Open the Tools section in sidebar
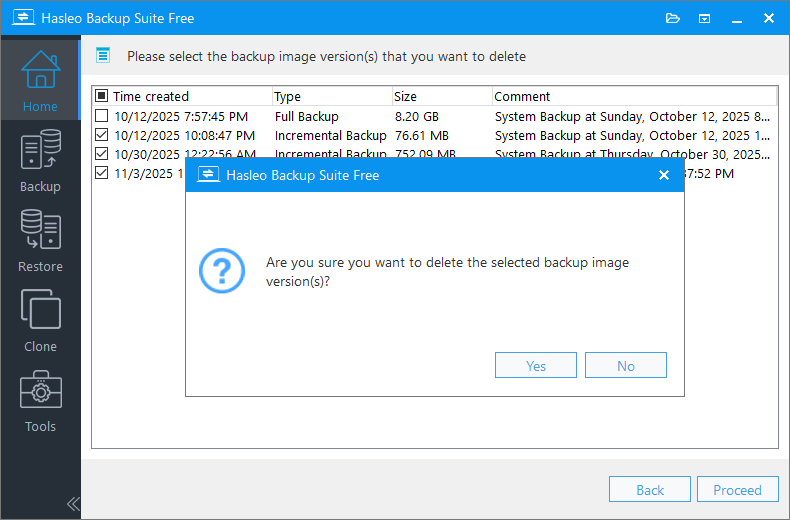Viewport: 790px width, 520px height. point(40,401)
